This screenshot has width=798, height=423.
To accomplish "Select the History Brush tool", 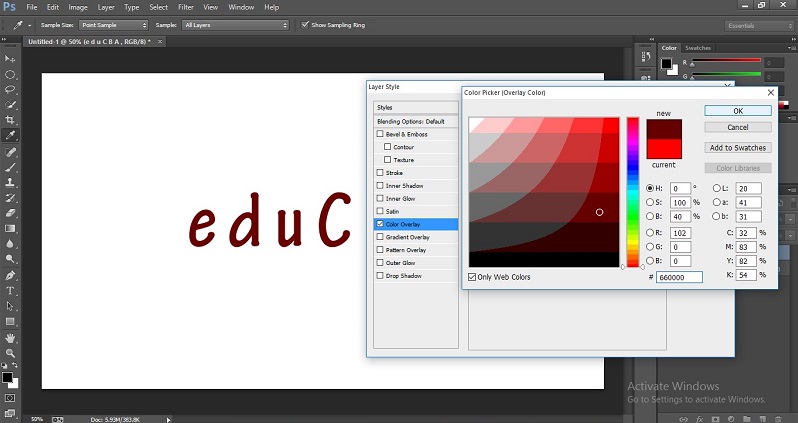I will click(x=10, y=198).
